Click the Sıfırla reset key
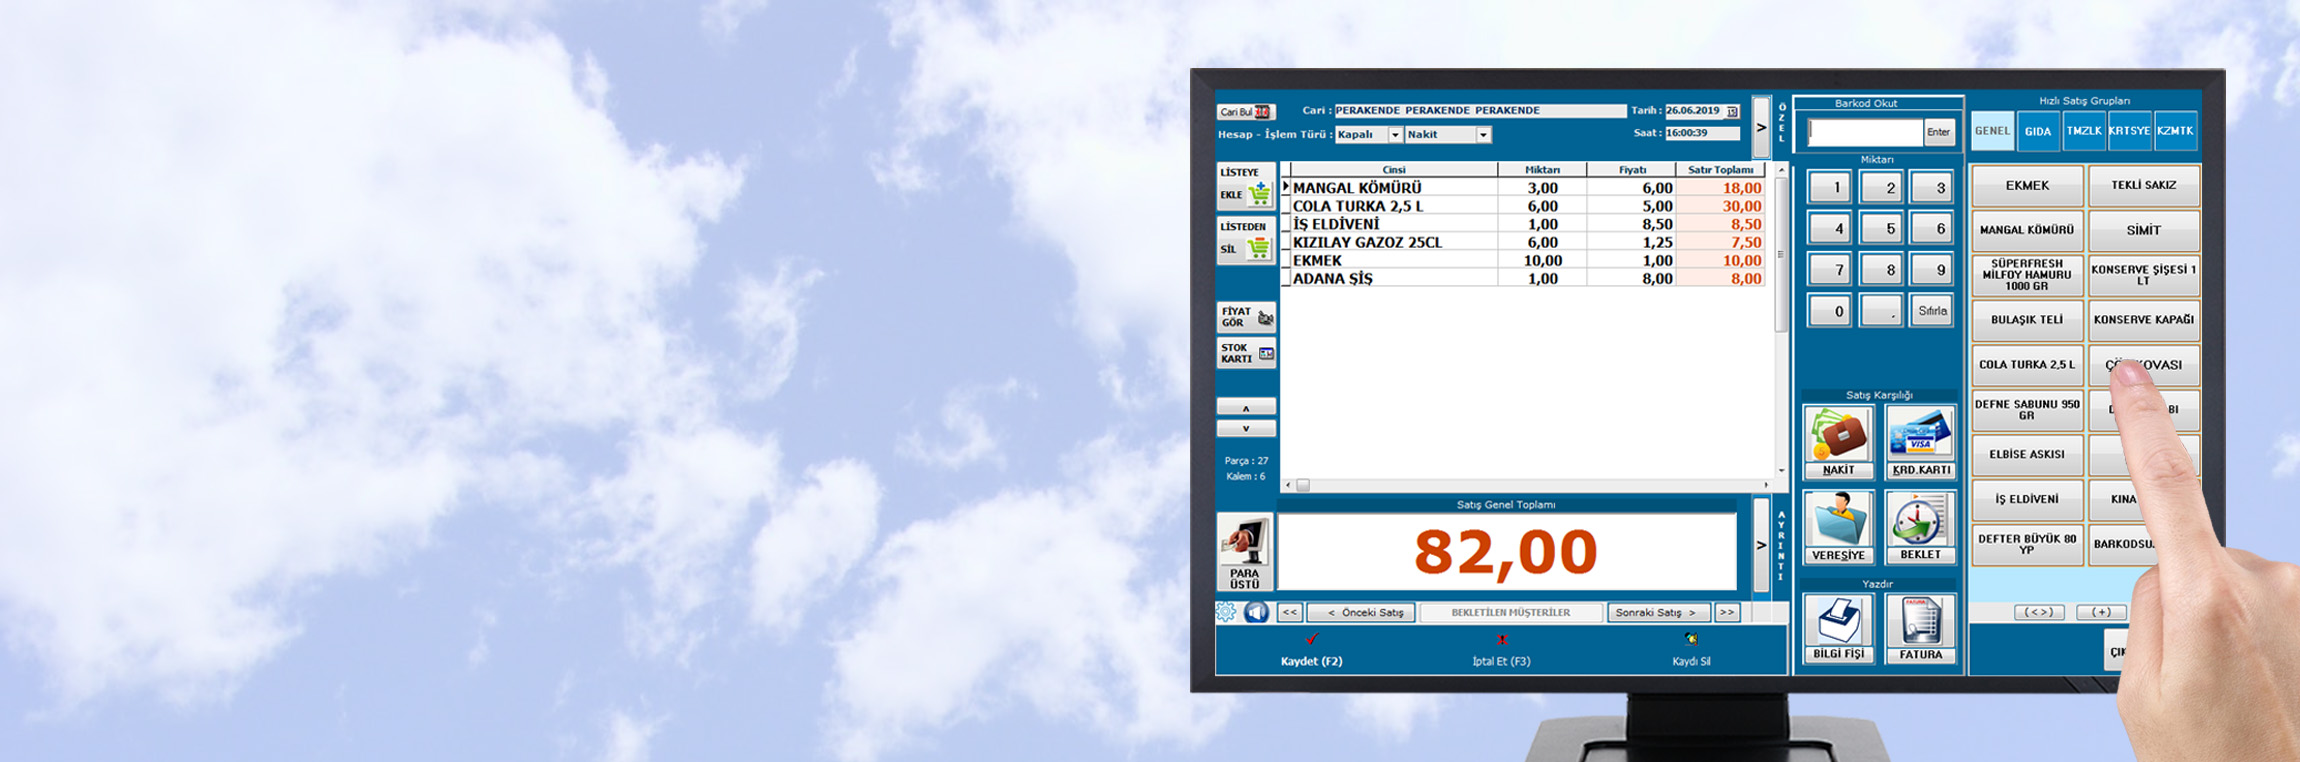 1932,311
